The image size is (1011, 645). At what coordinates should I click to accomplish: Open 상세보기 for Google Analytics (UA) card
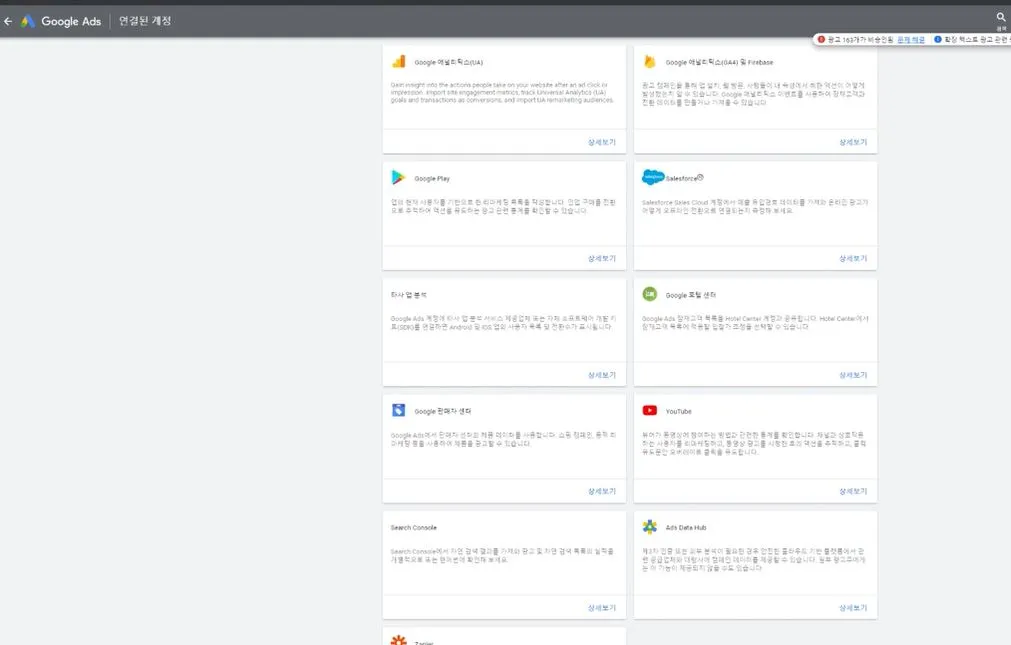point(602,142)
